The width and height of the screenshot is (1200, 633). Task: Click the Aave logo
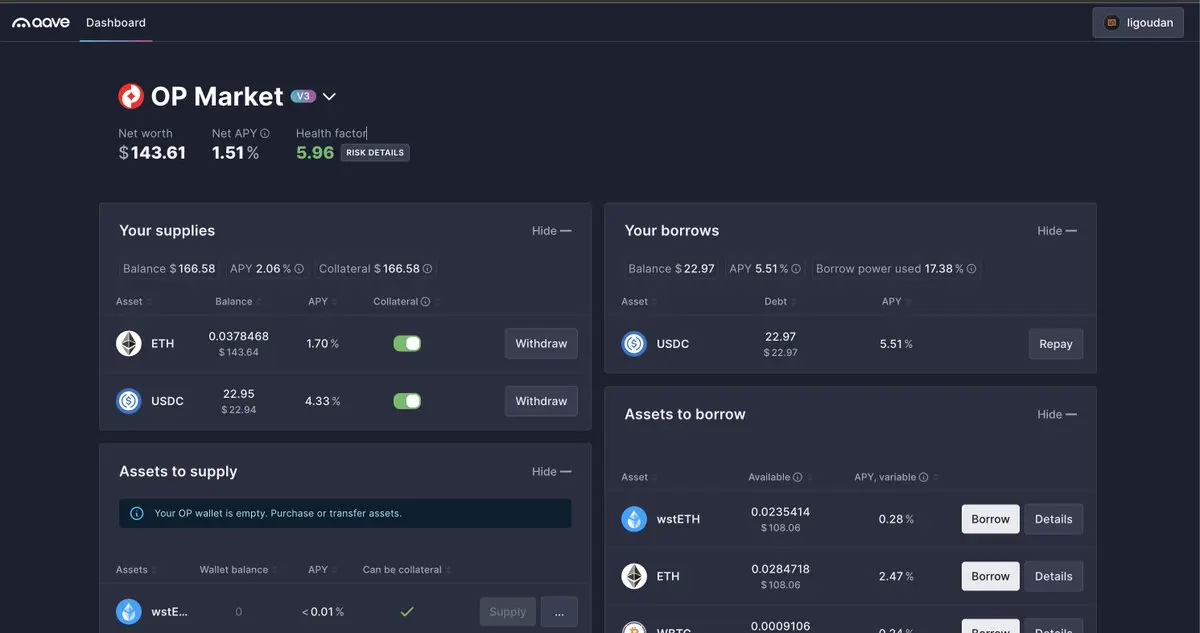[41, 22]
